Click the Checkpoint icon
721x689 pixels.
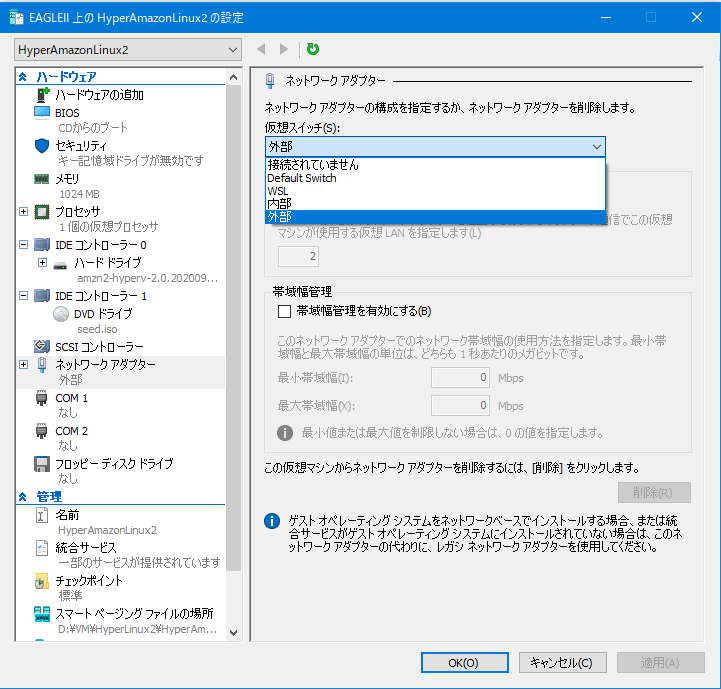click(x=42, y=581)
